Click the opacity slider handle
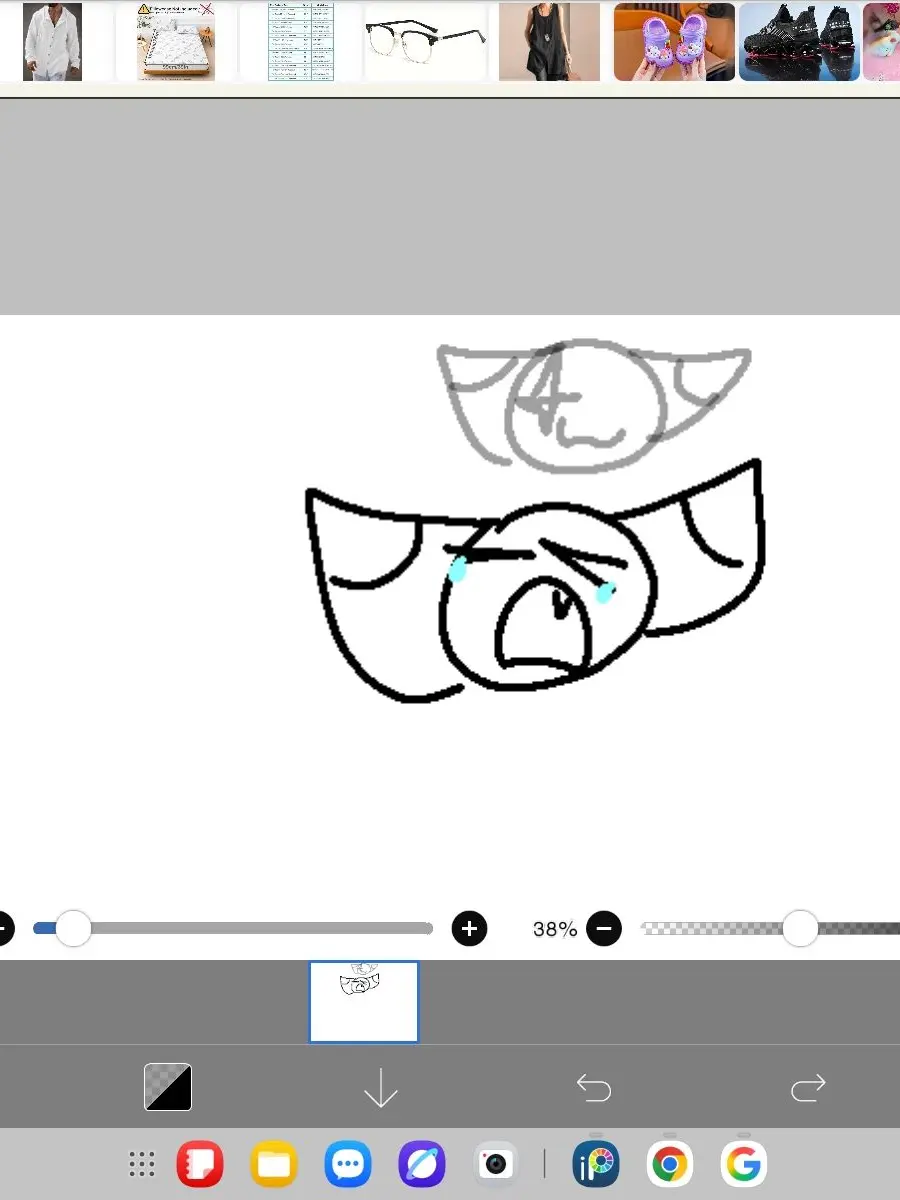The image size is (900, 1200). pyautogui.click(x=800, y=928)
